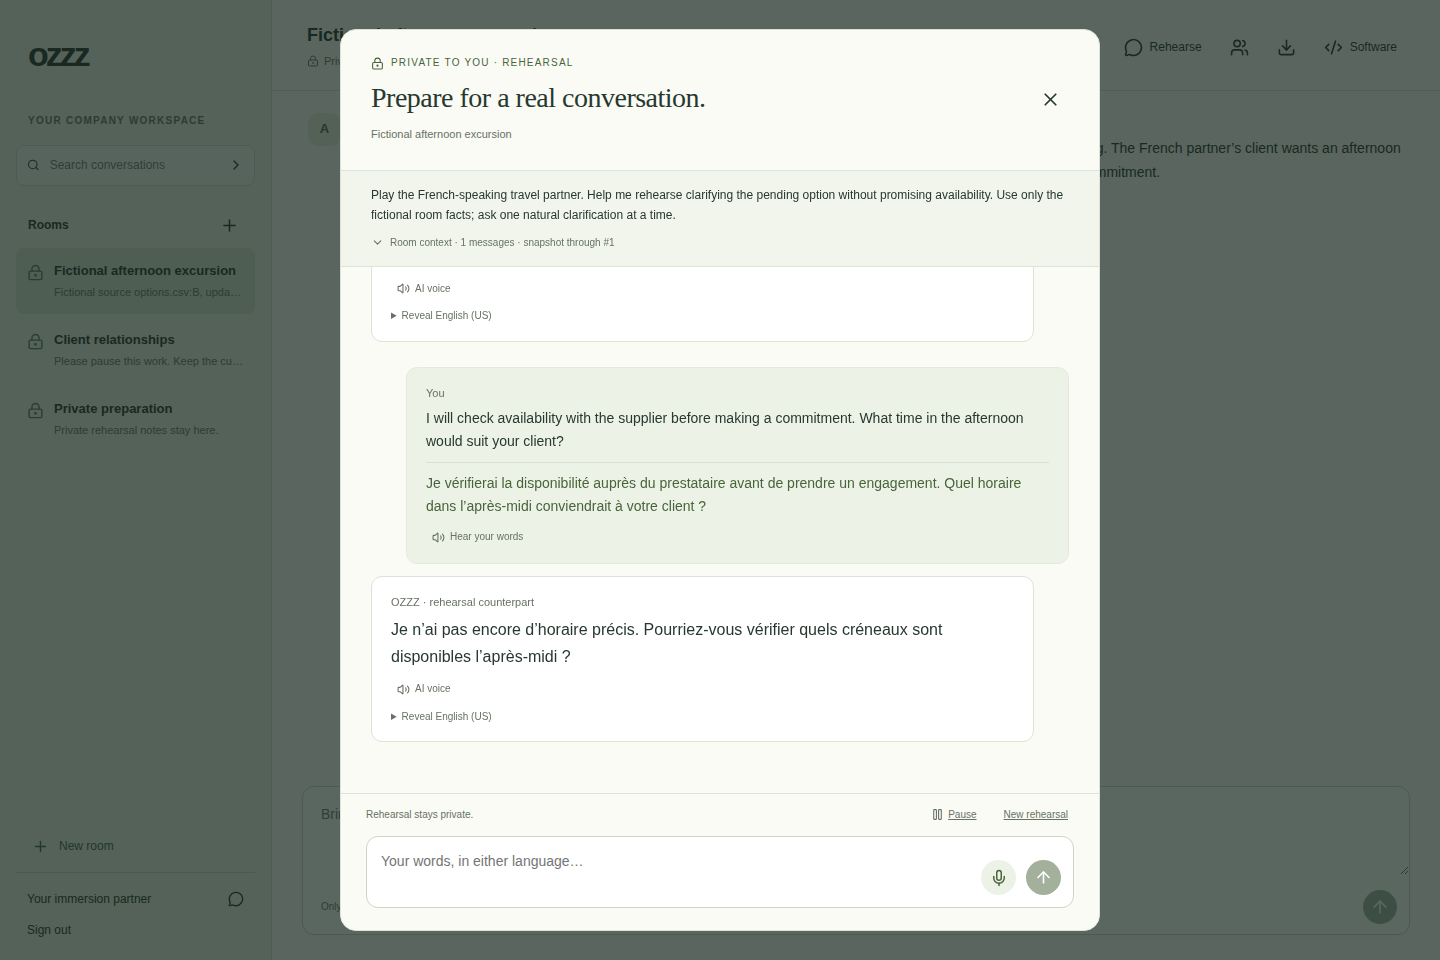Expand the Room context snapshot details
Viewport: 1440px width, 960px height.
coord(493,242)
